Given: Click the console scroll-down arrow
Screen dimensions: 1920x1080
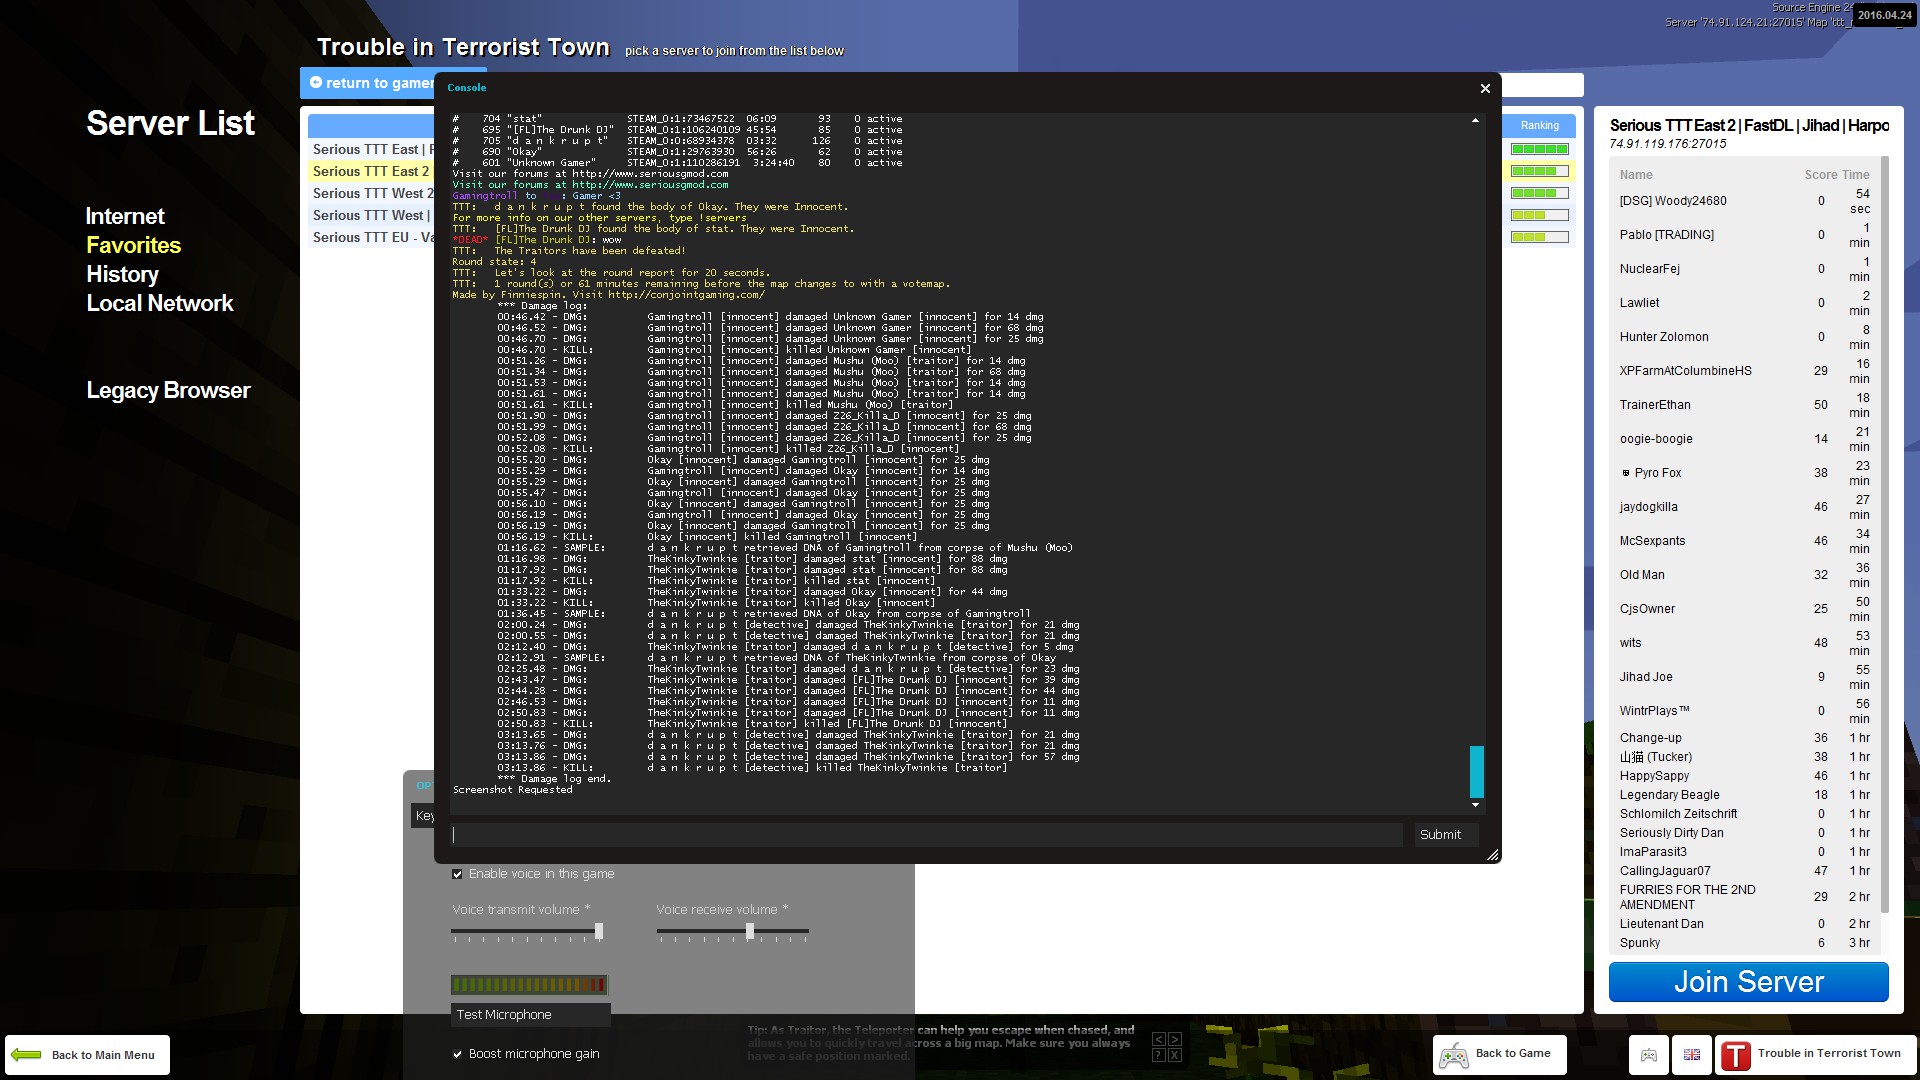Looking at the screenshot, I should 1476,805.
